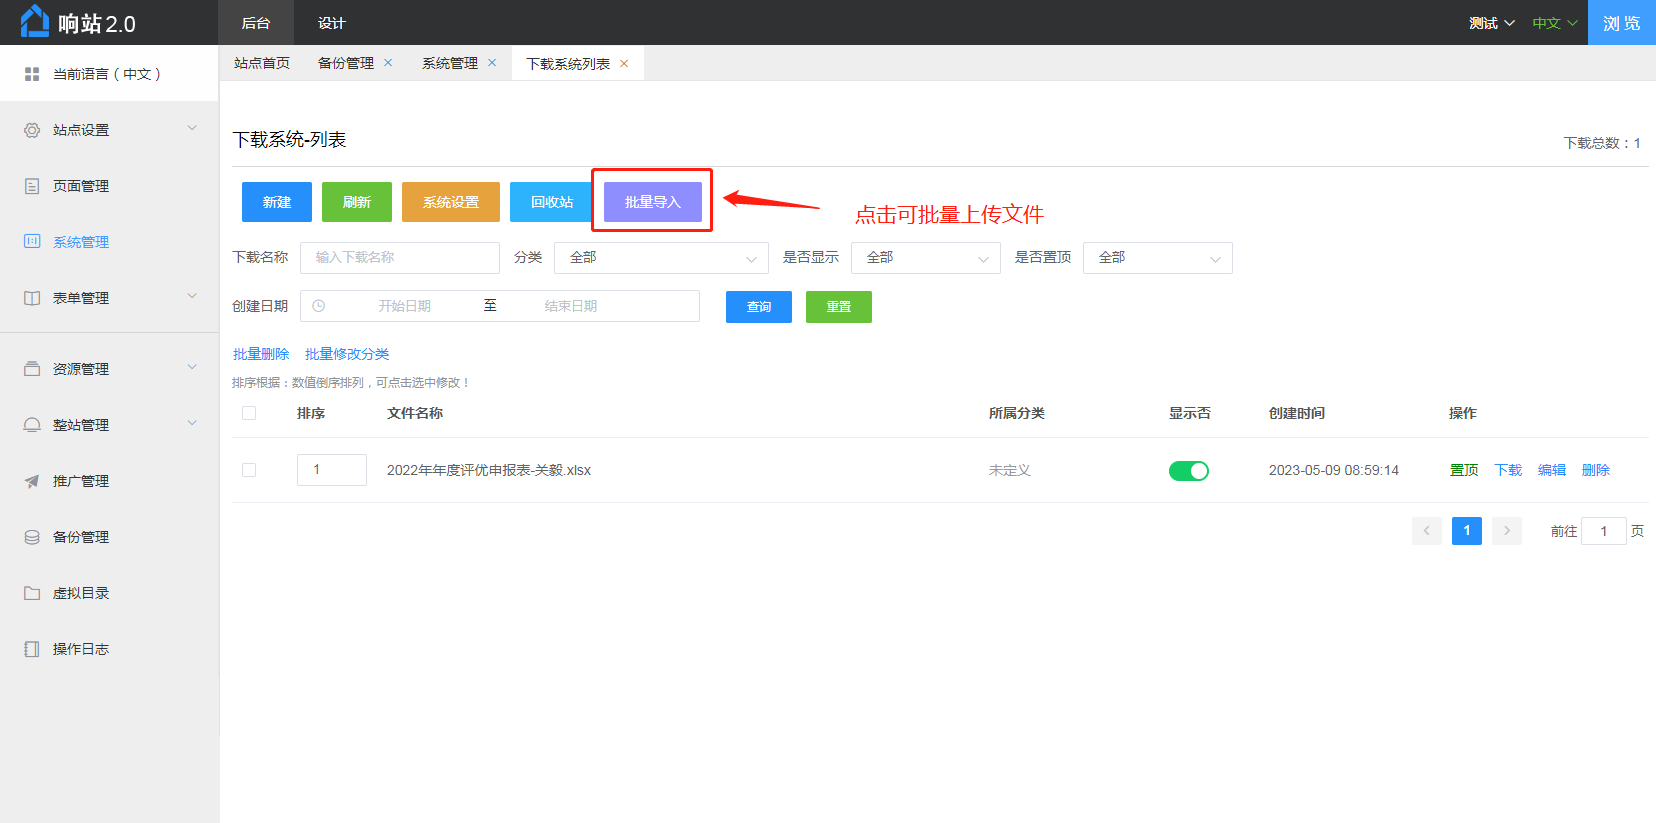Screen dimensions: 1656x823
Task: Open the 是否显示 dropdown filter
Action: click(x=925, y=258)
